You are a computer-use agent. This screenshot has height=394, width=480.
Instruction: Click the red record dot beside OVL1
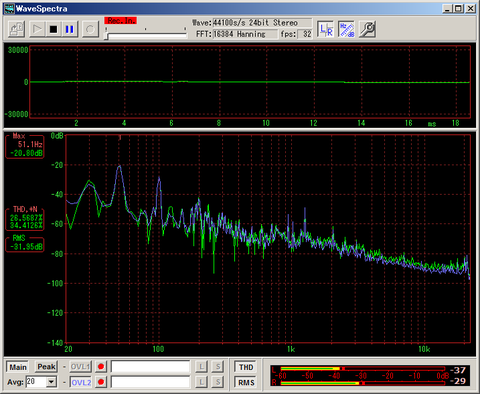(x=101, y=367)
